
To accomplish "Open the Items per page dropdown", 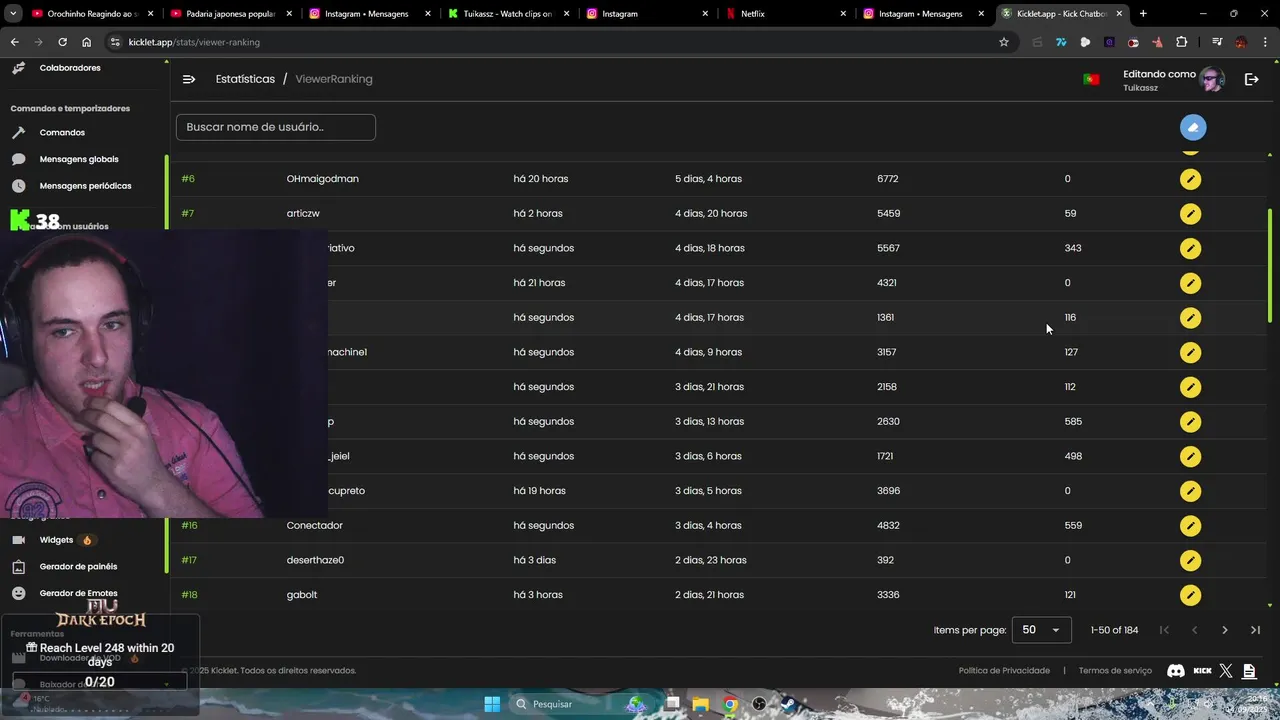I will click(x=1041, y=630).
